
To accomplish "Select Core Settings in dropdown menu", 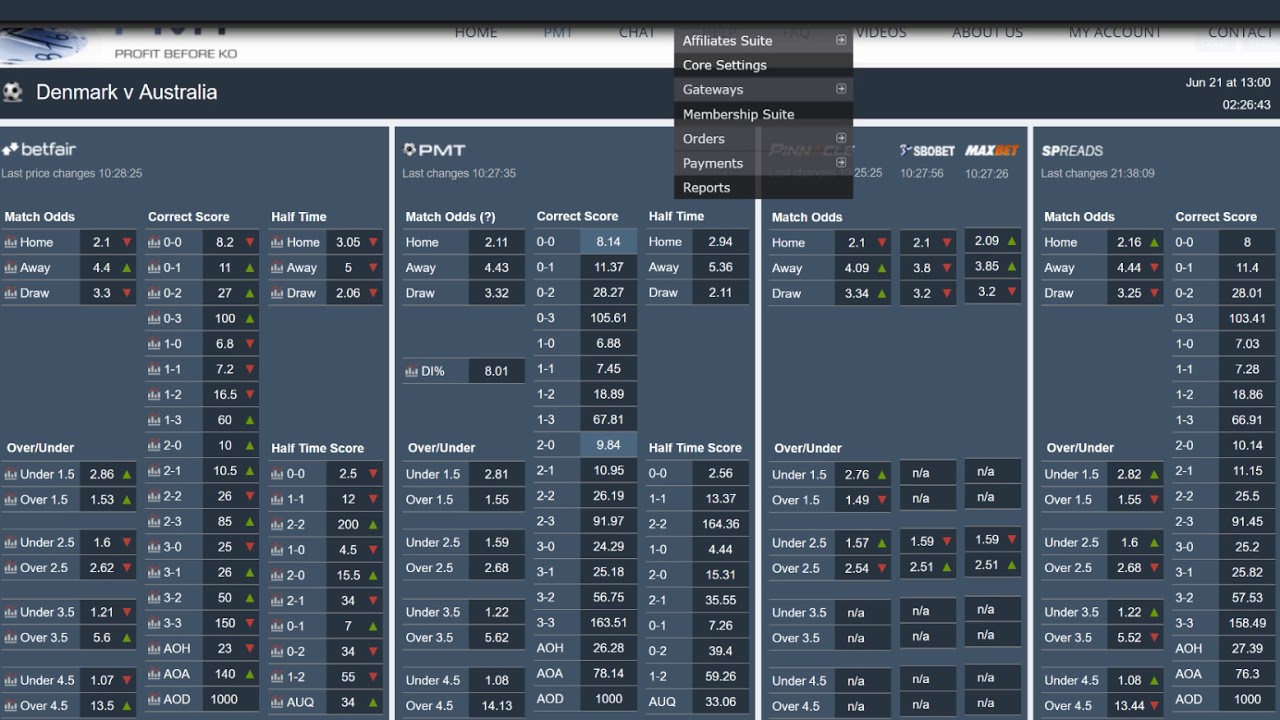I will [763, 65].
